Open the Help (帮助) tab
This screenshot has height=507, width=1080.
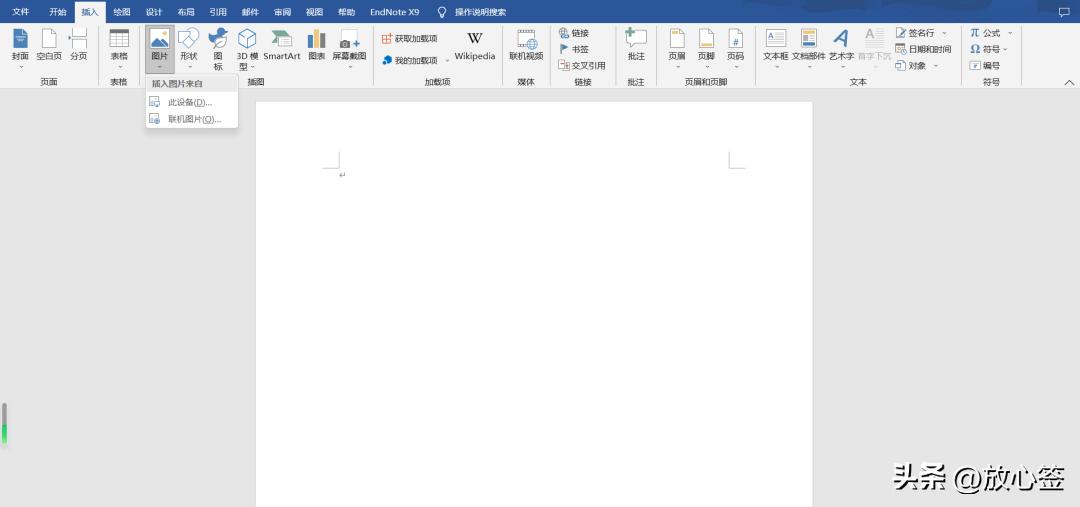click(x=346, y=12)
